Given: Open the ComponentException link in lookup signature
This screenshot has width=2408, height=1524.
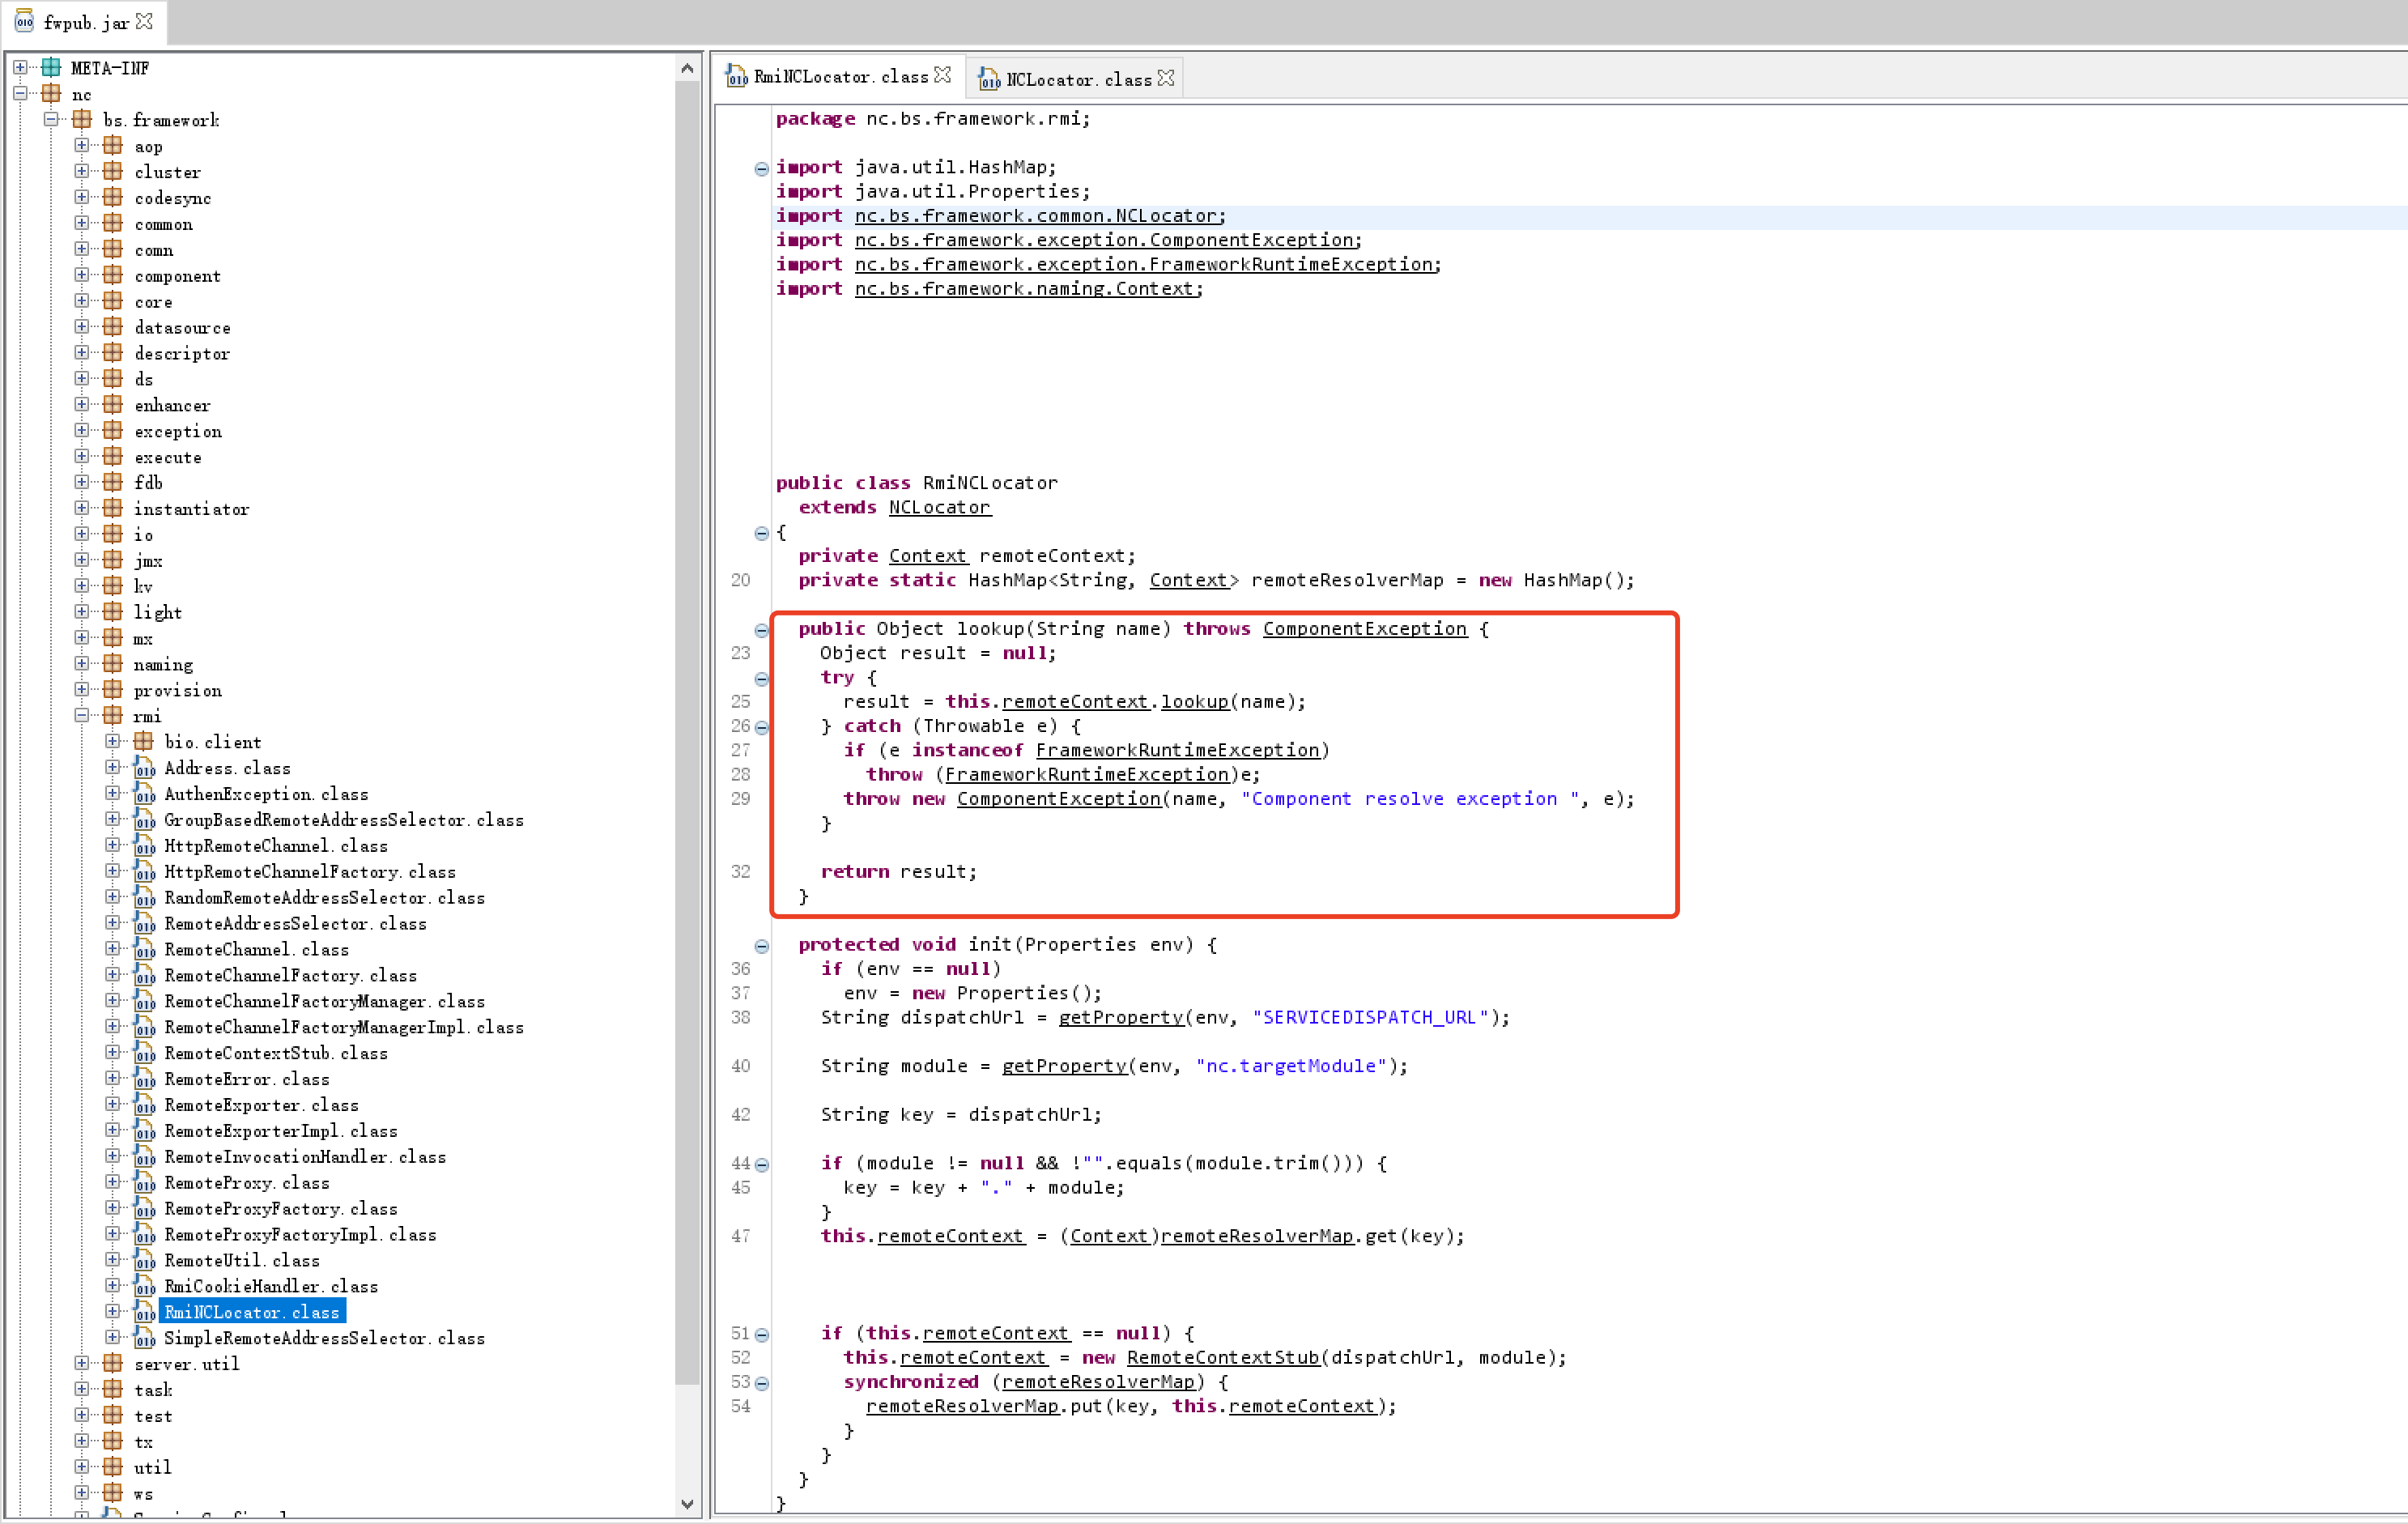Looking at the screenshot, I should tap(1364, 629).
